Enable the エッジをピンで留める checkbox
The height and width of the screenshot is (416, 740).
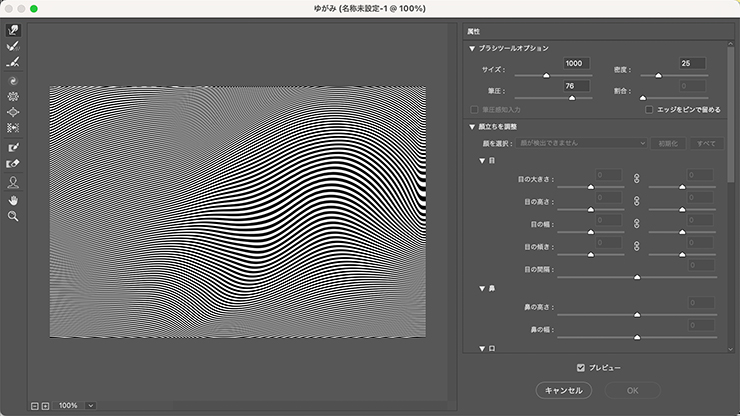pyautogui.click(x=649, y=109)
